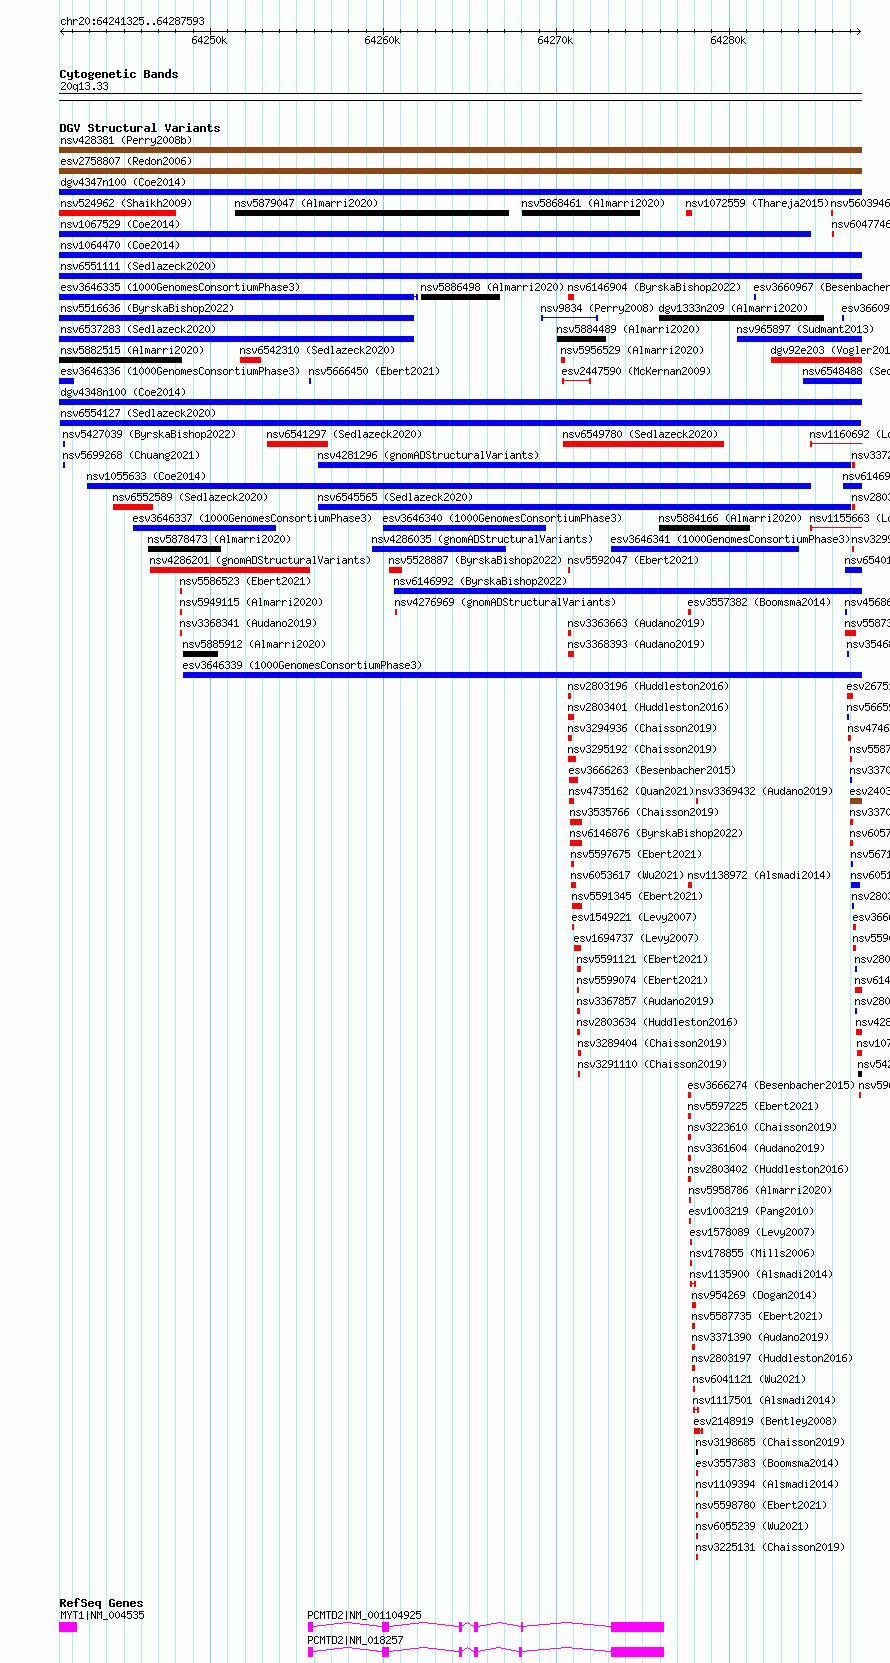The image size is (890, 1663).
Task: Select nsv5528887 (ByrskaBishop2022) label
Action: tap(475, 560)
